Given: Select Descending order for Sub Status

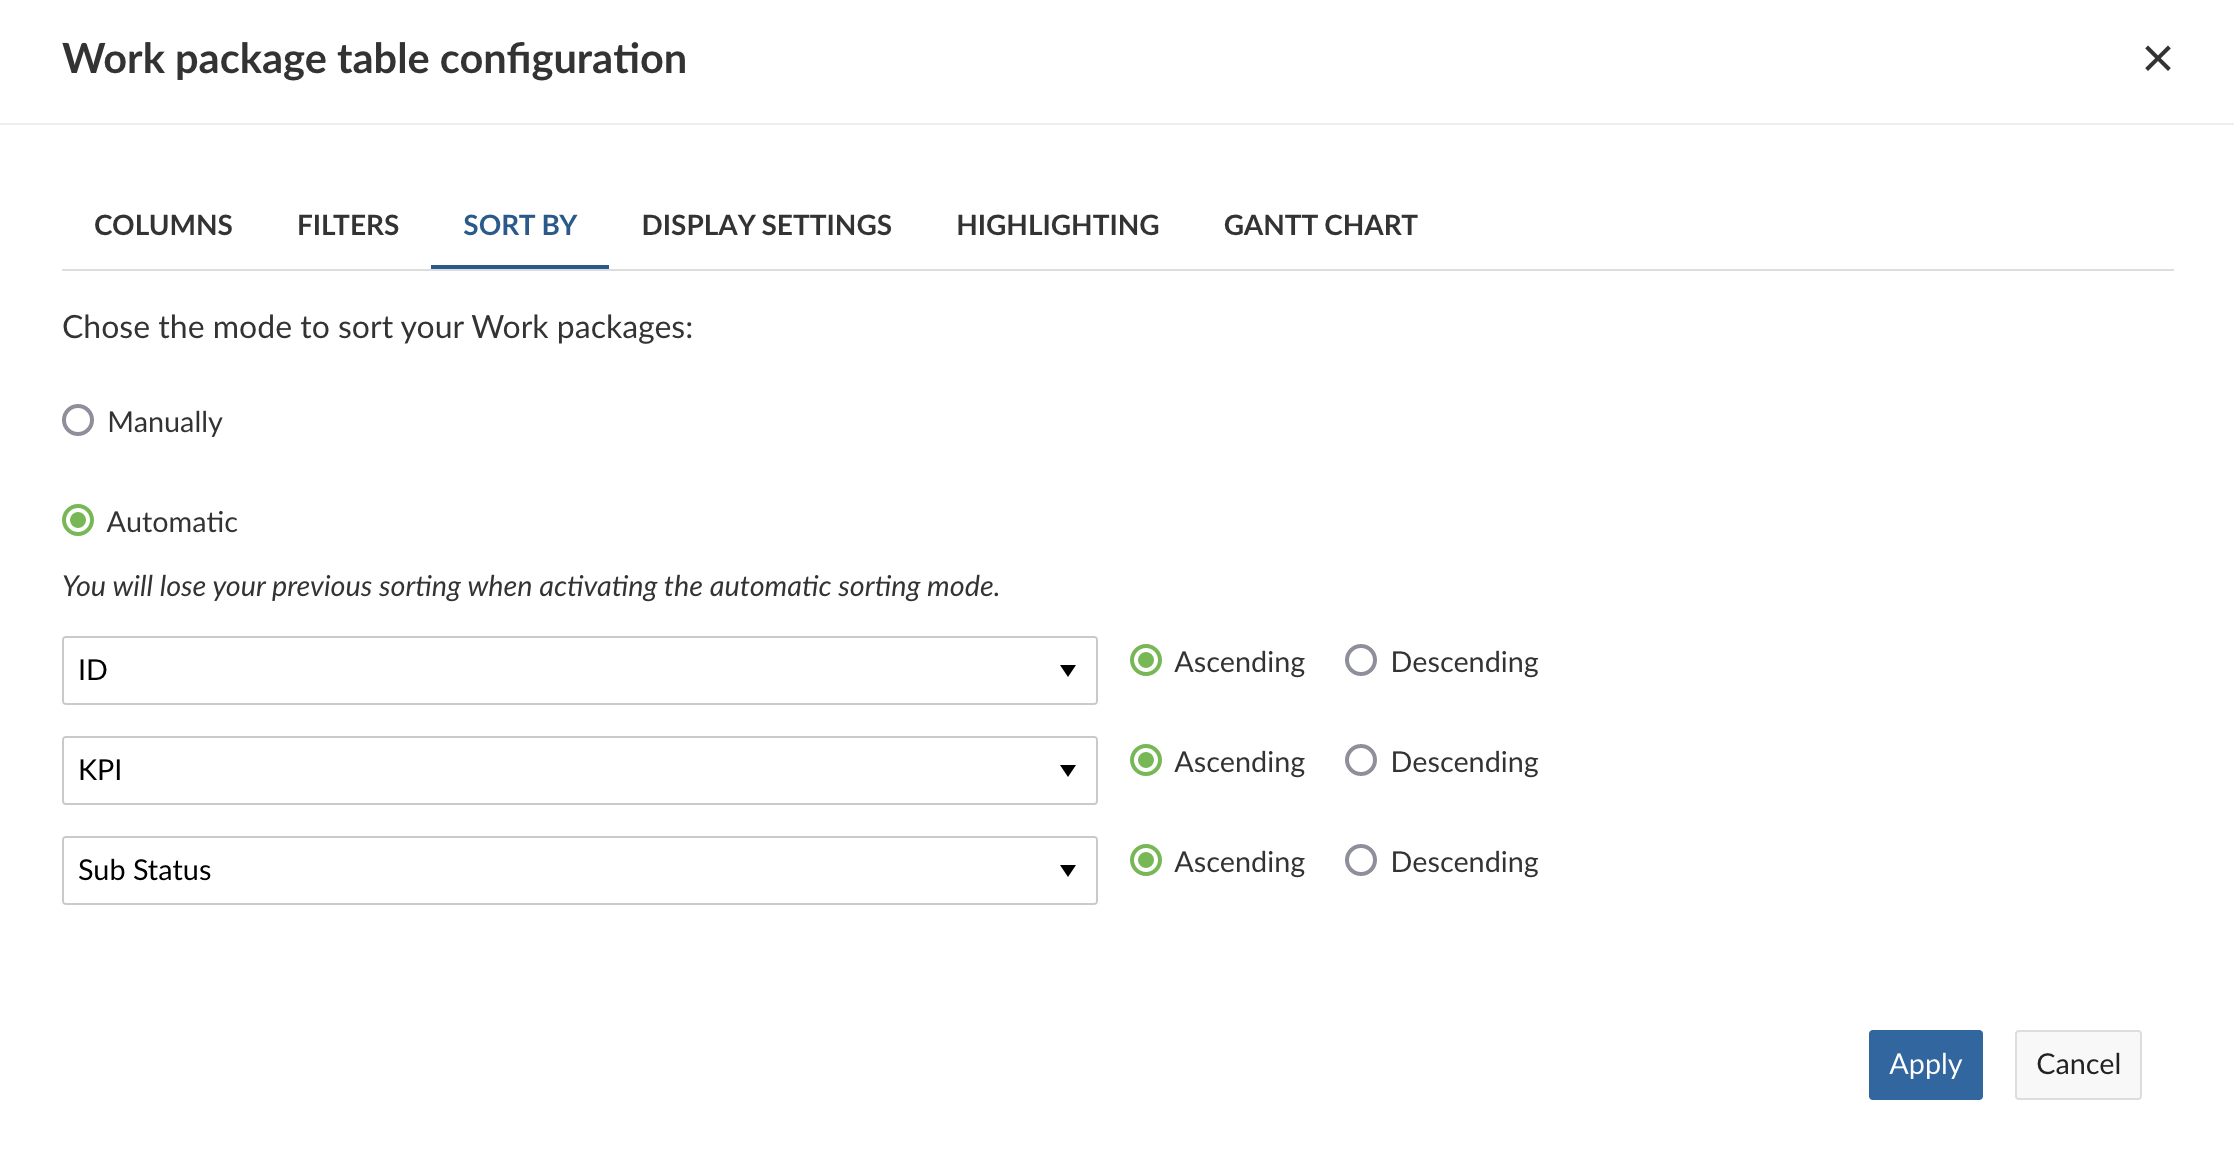Looking at the screenshot, I should 1358,862.
